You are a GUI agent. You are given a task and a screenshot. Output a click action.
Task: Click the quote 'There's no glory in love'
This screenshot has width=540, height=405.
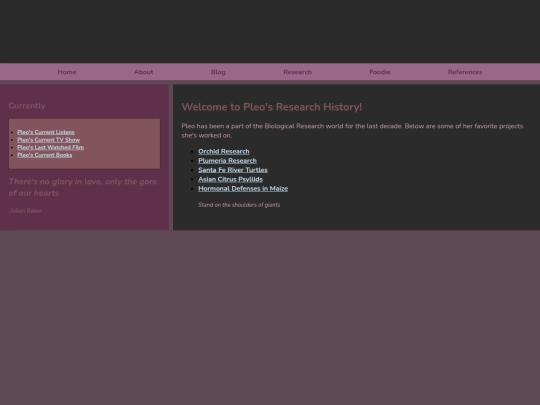(83, 187)
